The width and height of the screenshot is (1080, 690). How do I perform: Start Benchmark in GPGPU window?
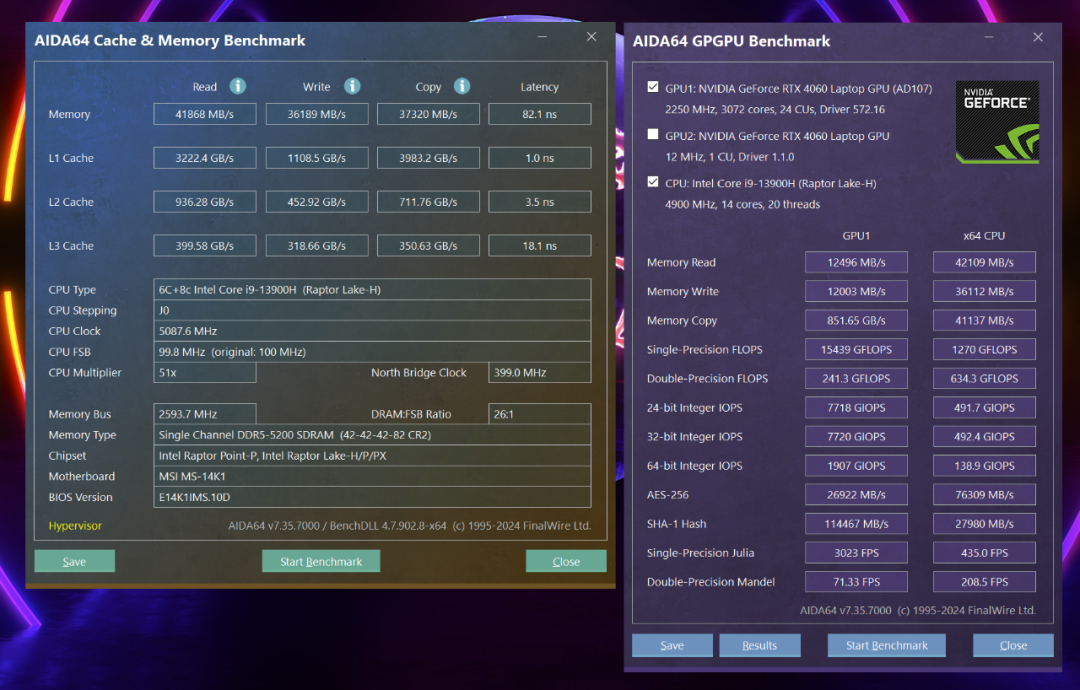click(x=886, y=645)
